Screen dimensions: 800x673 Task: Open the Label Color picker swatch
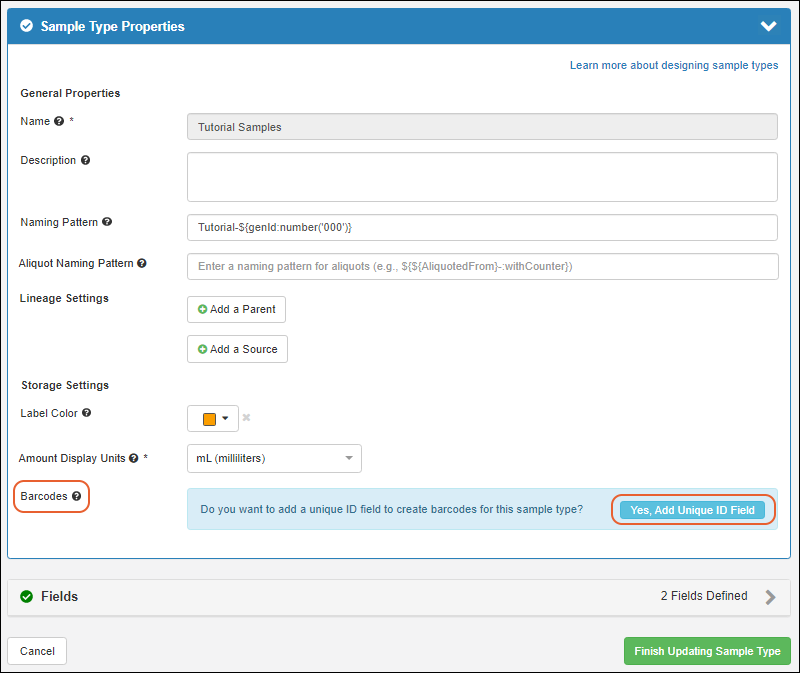(x=215, y=418)
